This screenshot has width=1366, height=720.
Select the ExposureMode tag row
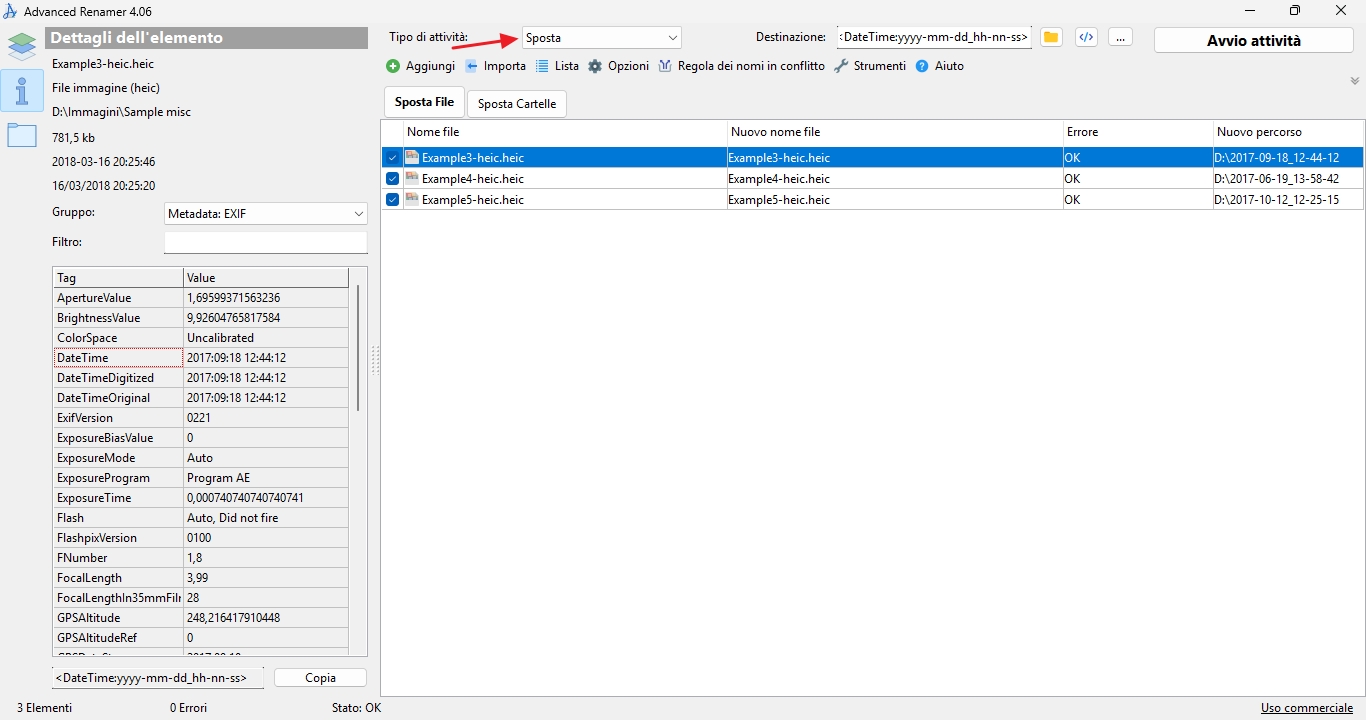tap(201, 458)
